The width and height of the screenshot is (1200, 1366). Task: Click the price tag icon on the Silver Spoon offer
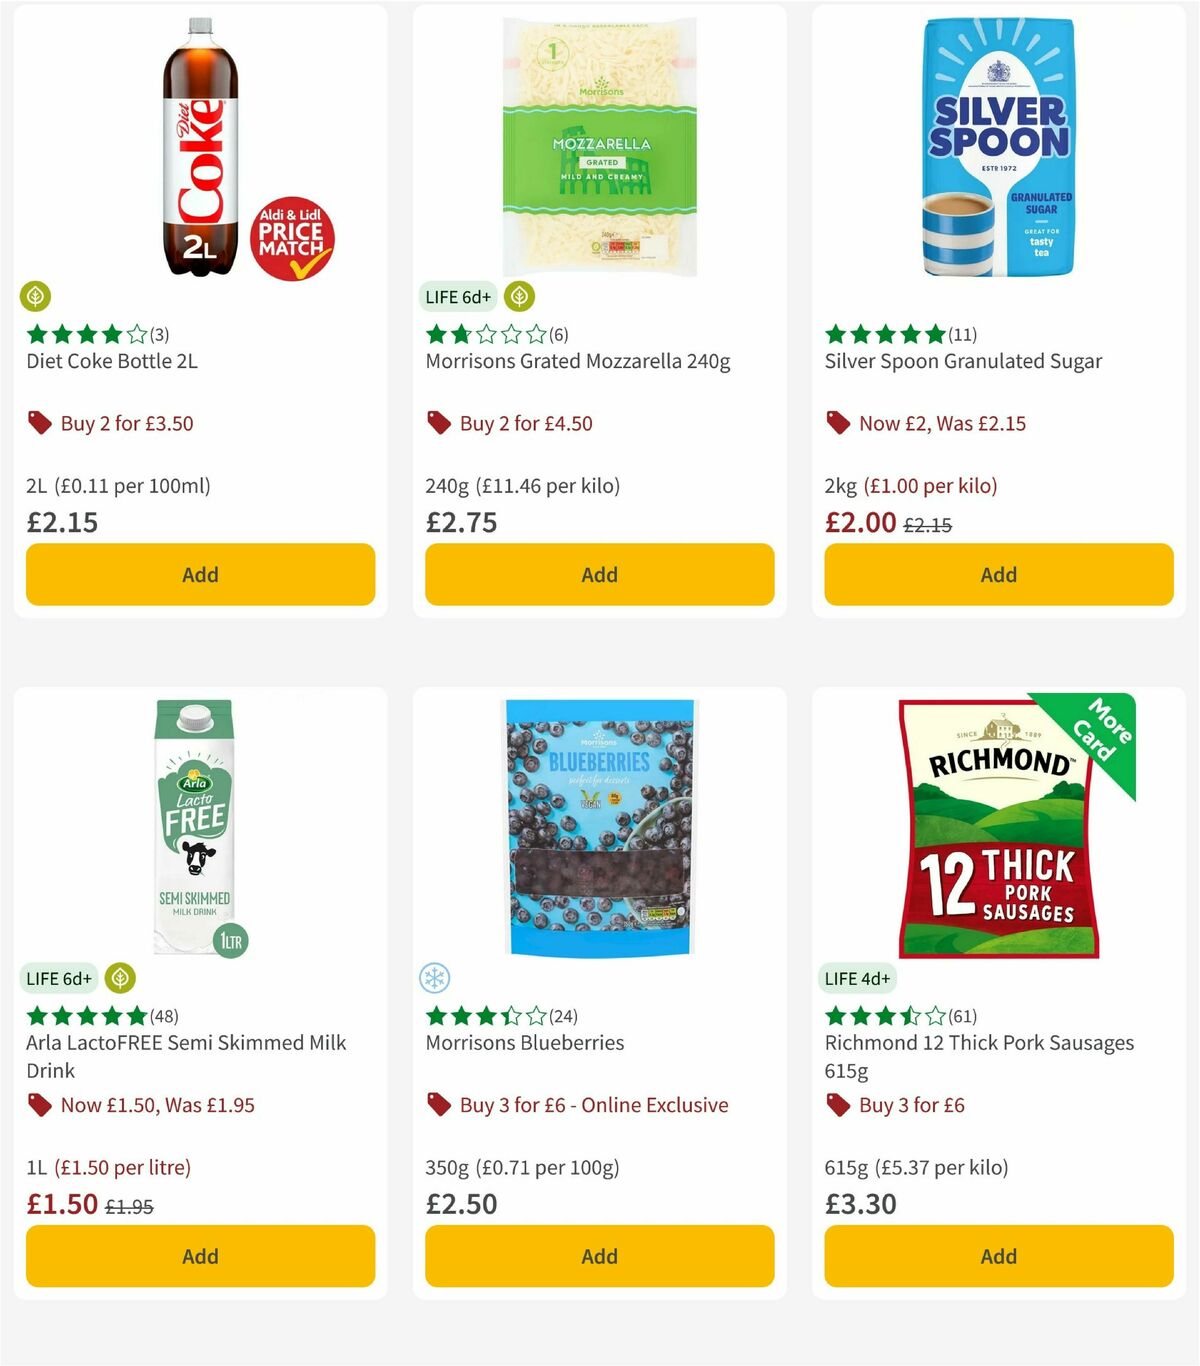pos(838,423)
